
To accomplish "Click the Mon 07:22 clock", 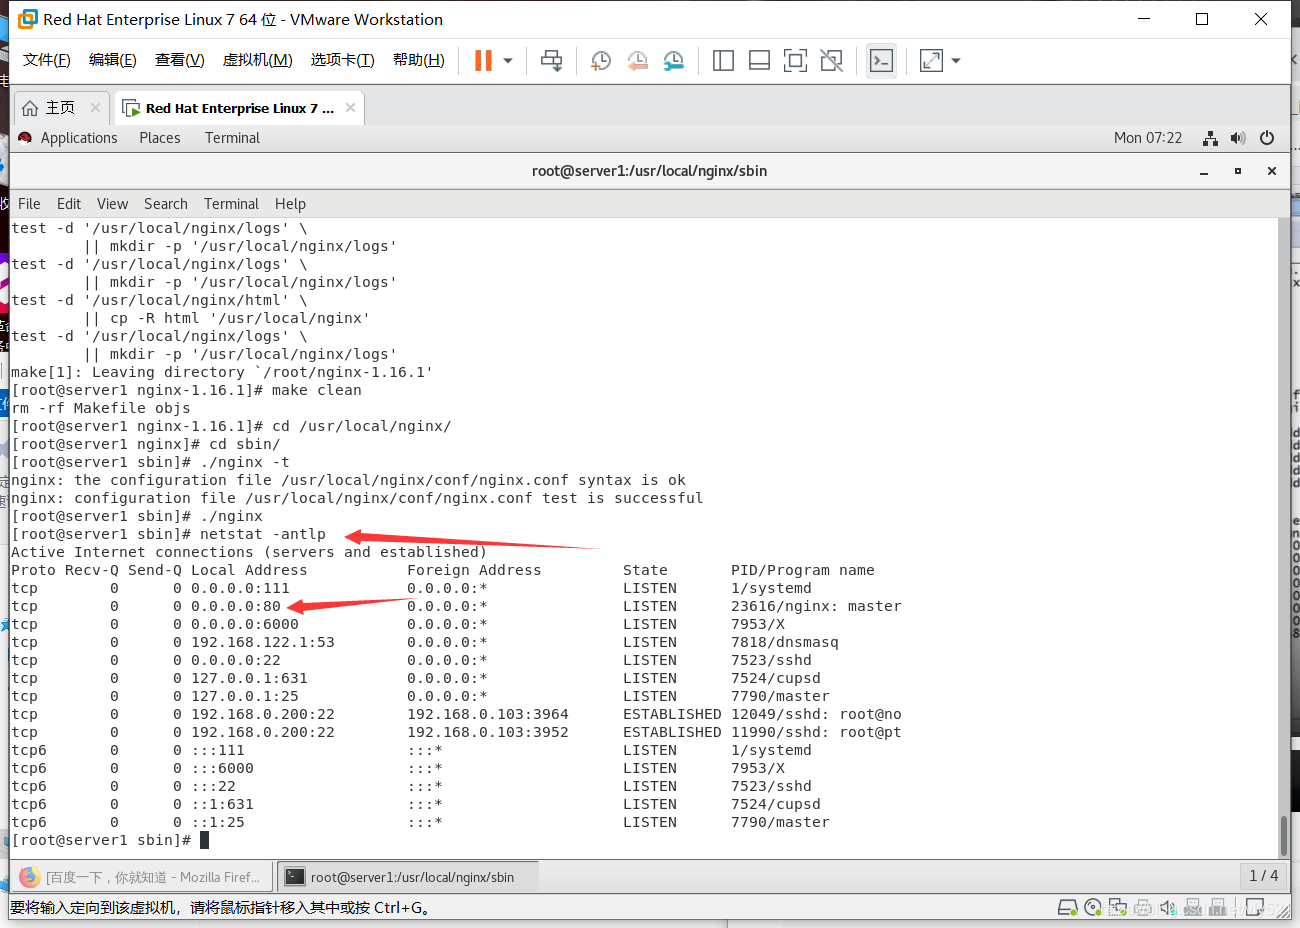I will click(x=1148, y=138).
